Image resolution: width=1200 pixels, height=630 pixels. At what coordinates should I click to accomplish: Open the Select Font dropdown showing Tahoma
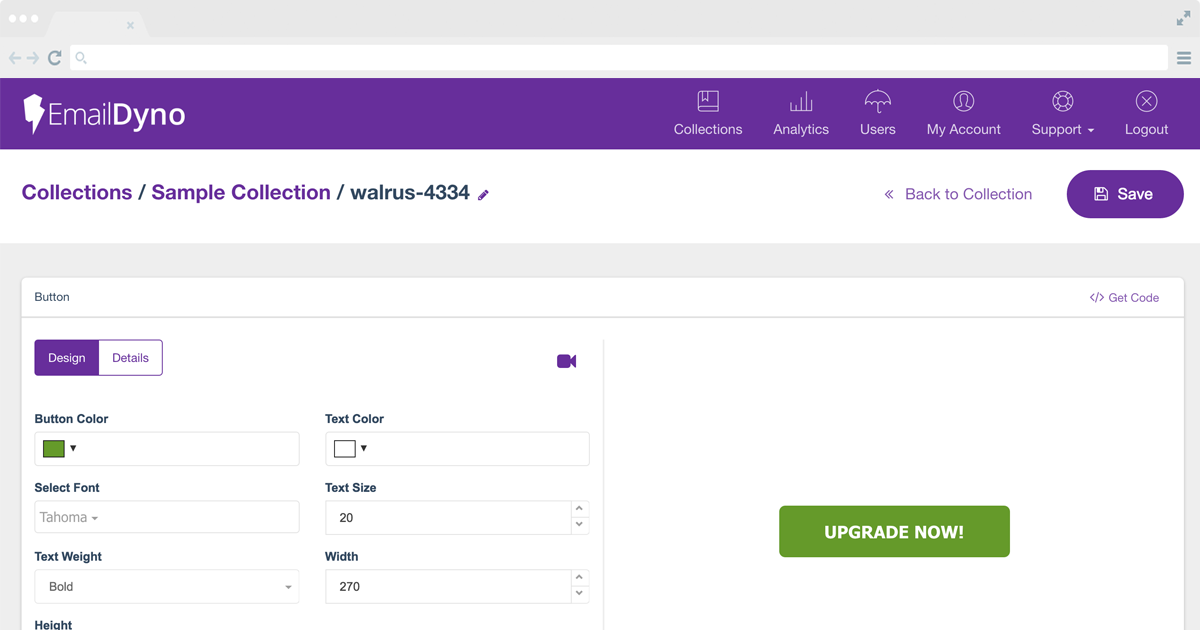(166, 517)
